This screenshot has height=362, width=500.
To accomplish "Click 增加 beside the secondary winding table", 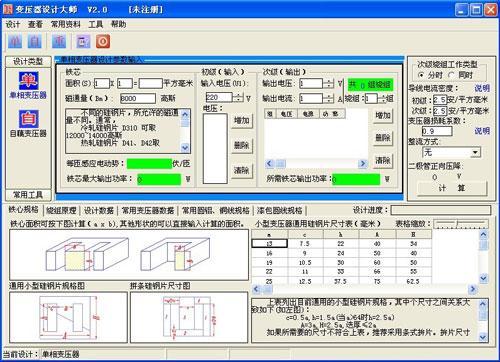I will (383, 116).
